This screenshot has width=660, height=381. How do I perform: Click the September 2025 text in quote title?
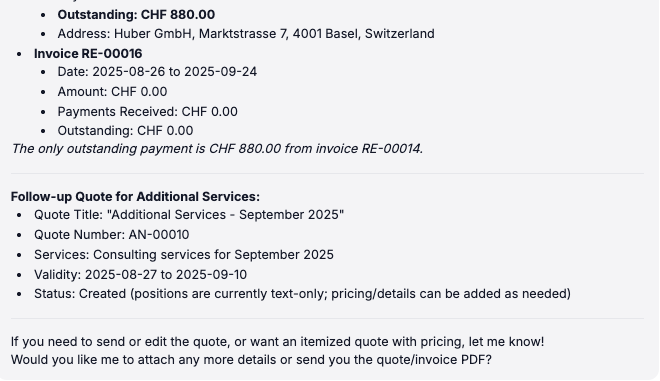point(290,215)
